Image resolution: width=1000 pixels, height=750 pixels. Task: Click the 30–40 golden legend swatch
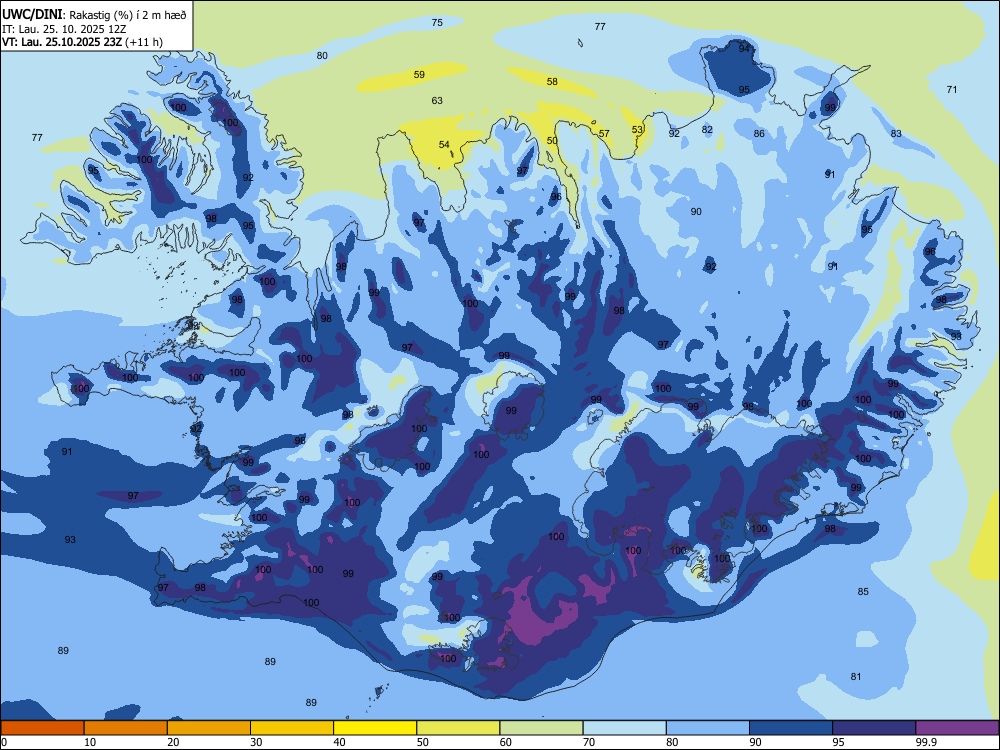292,728
